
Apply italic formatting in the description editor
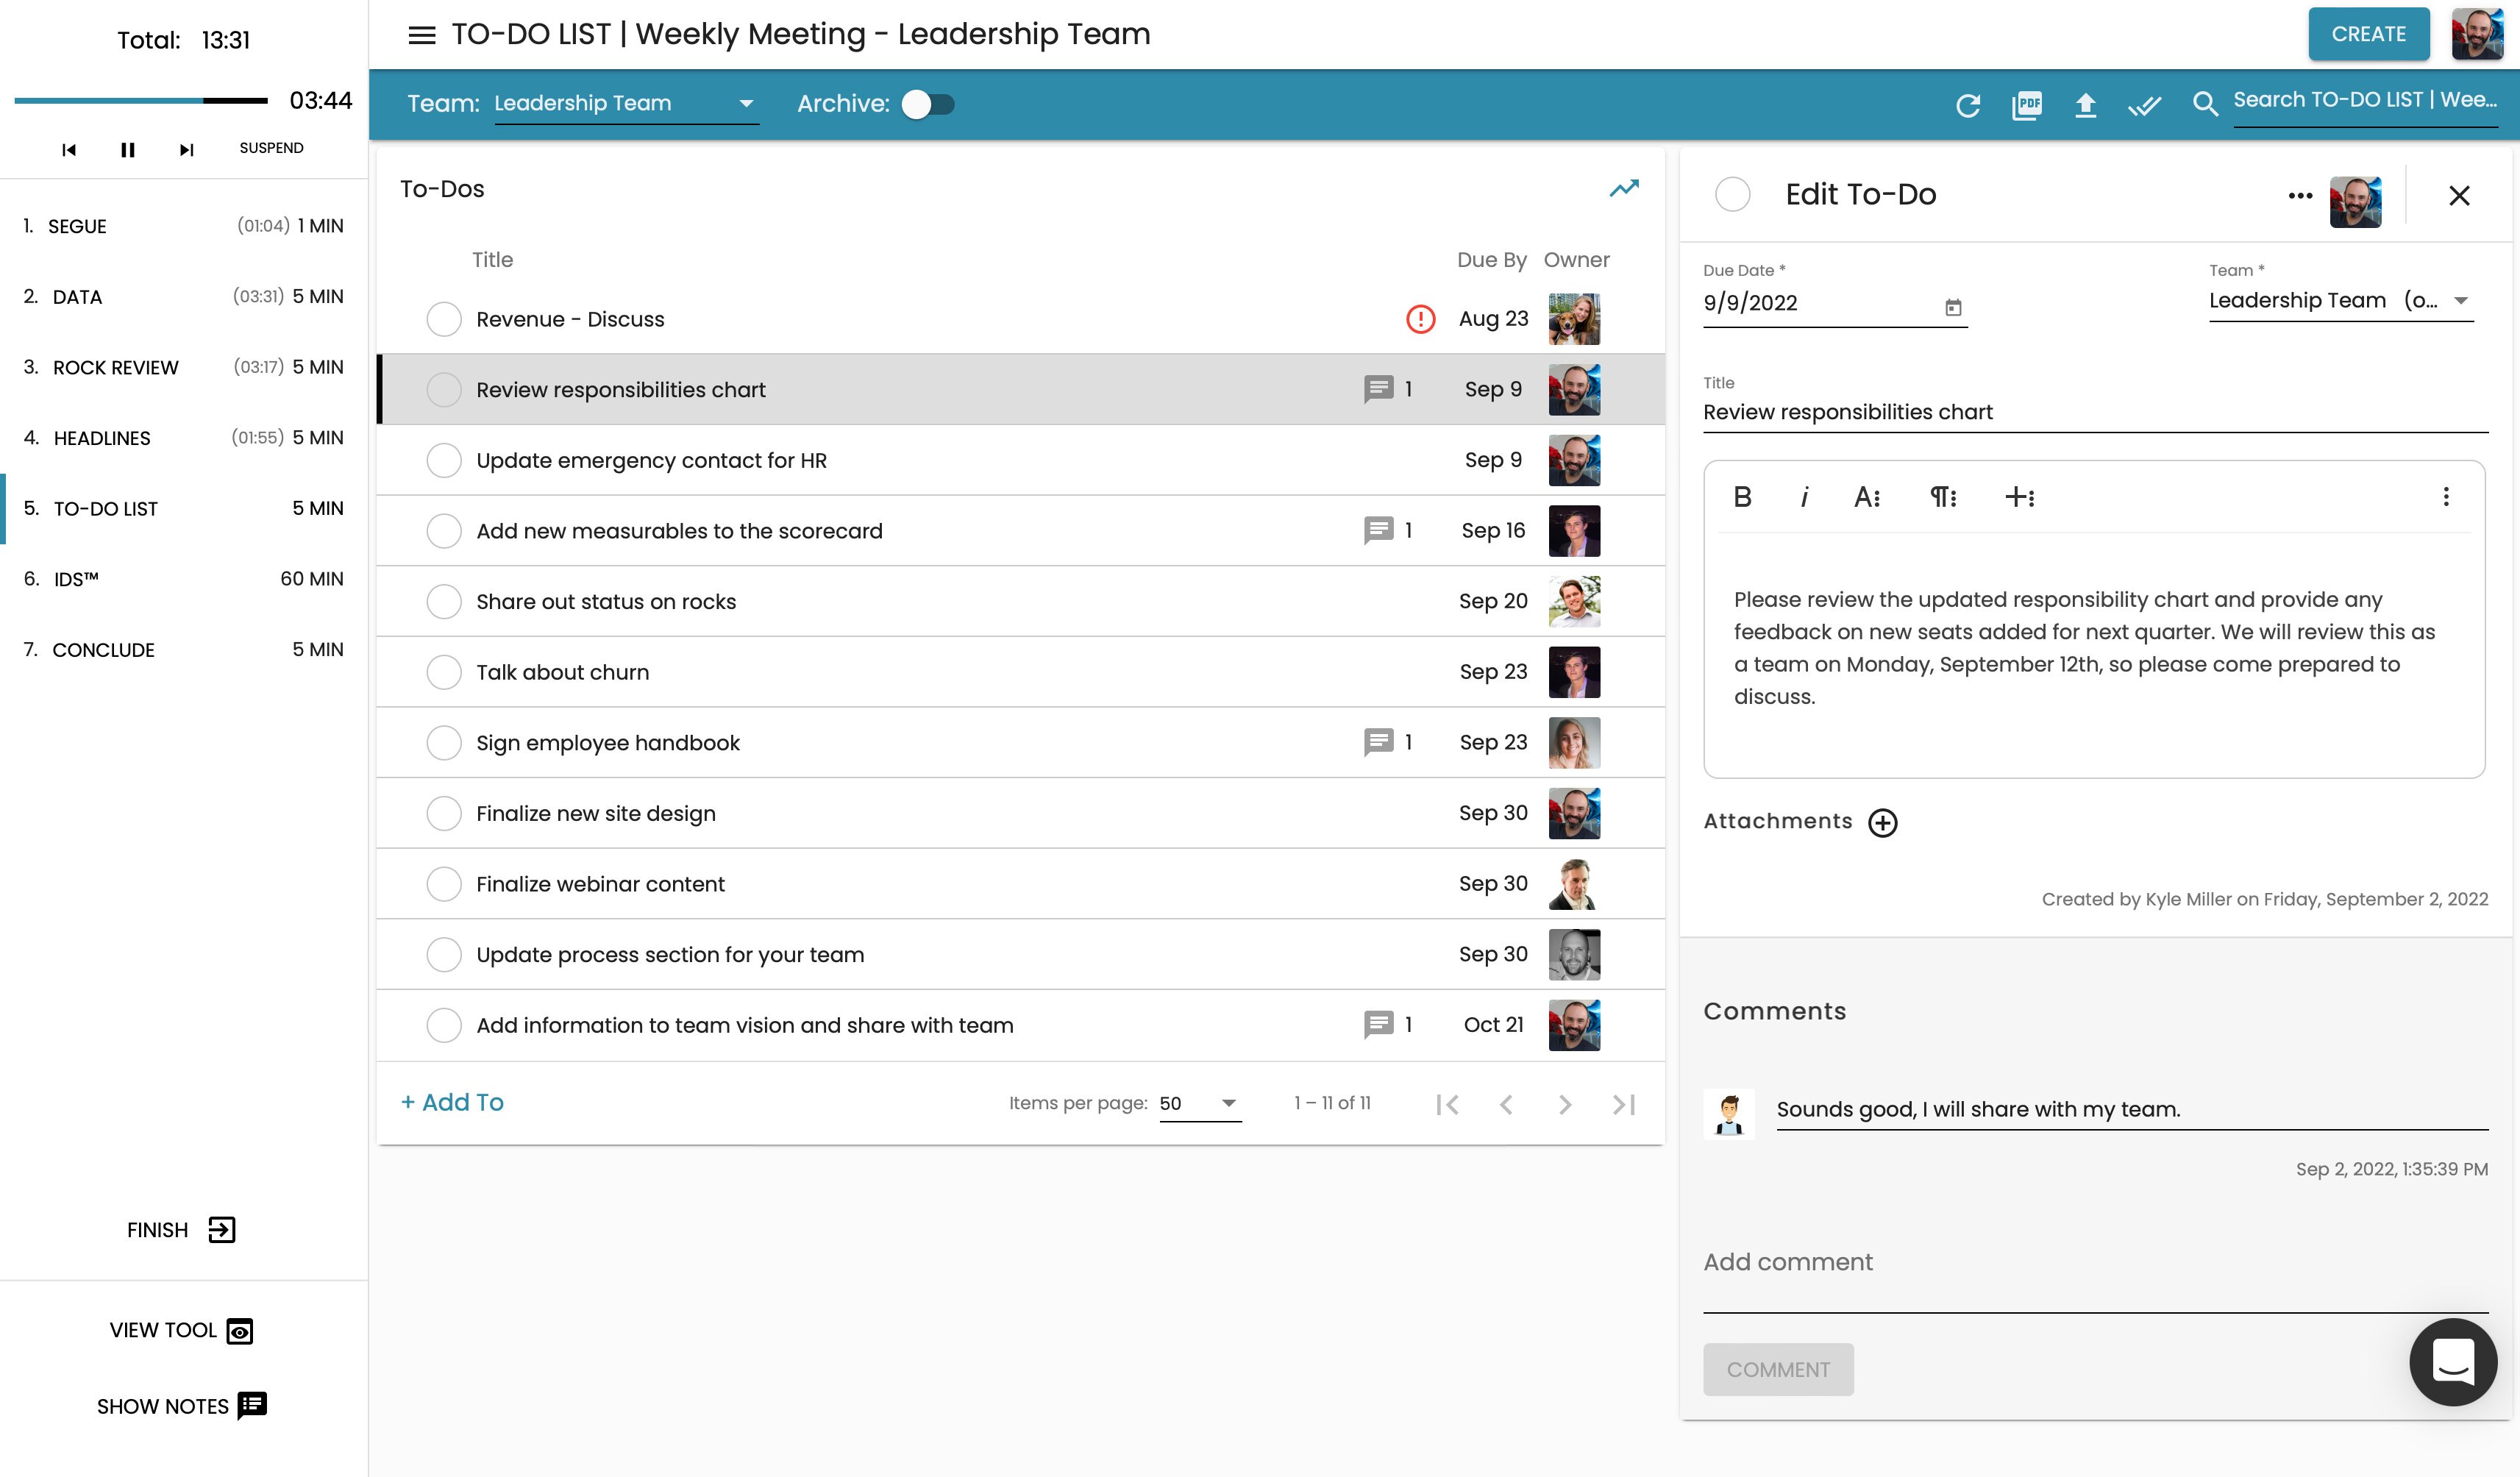click(x=1804, y=497)
